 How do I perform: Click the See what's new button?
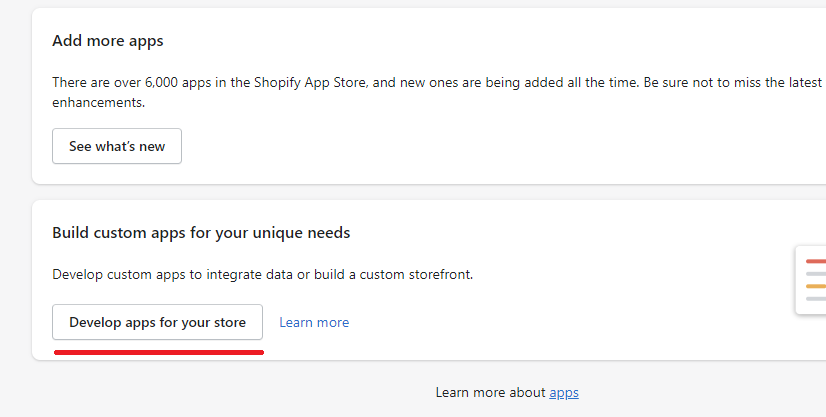[x=117, y=146]
